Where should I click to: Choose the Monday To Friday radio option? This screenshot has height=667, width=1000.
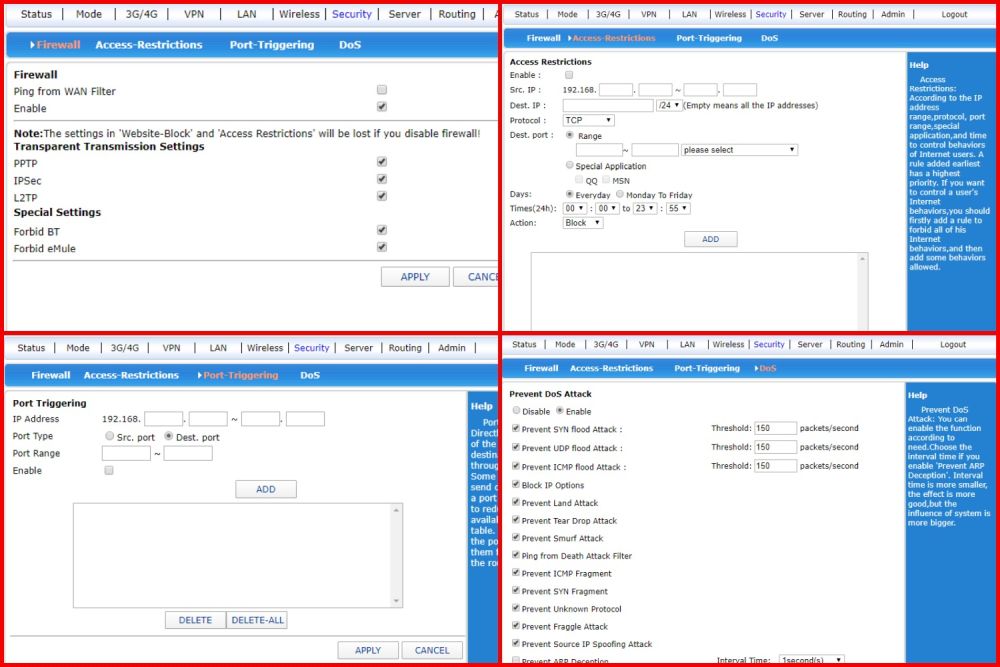620,194
